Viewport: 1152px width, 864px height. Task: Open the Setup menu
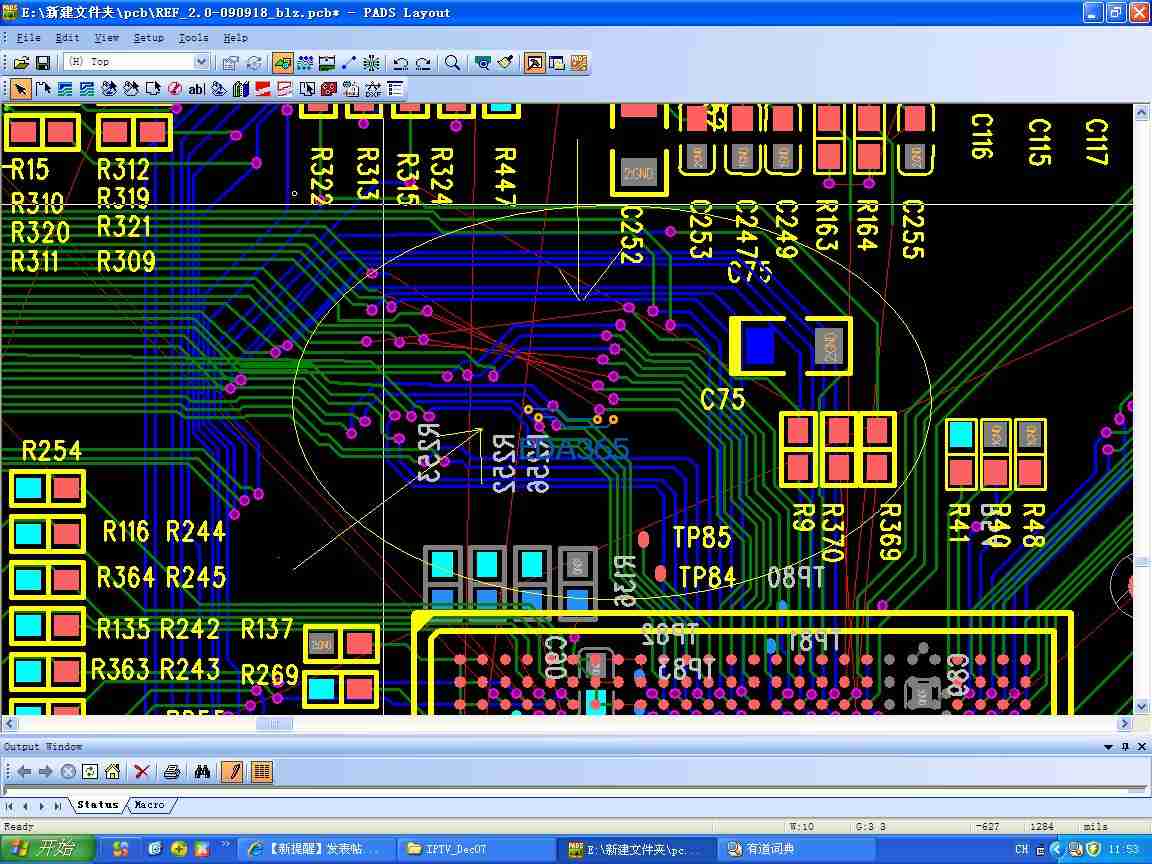[x=148, y=37]
